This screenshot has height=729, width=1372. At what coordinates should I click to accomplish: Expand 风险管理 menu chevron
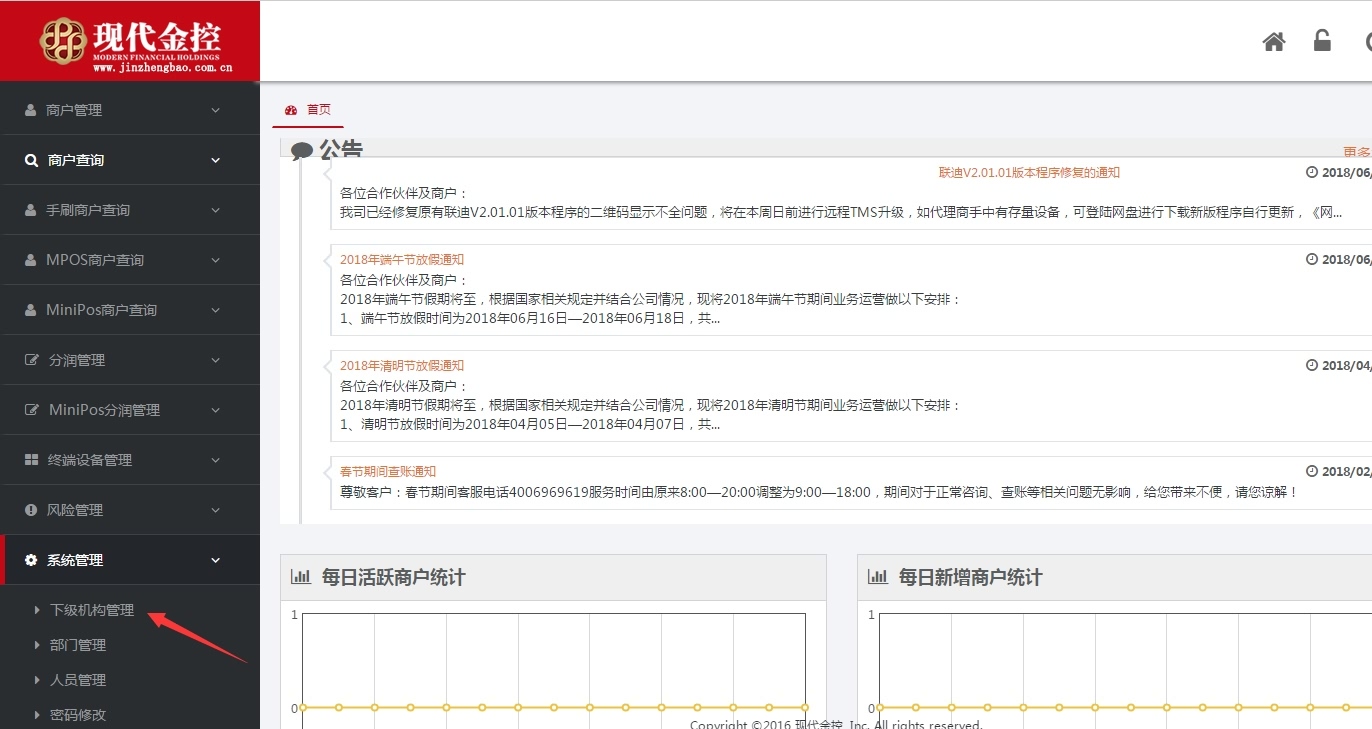[x=215, y=510]
